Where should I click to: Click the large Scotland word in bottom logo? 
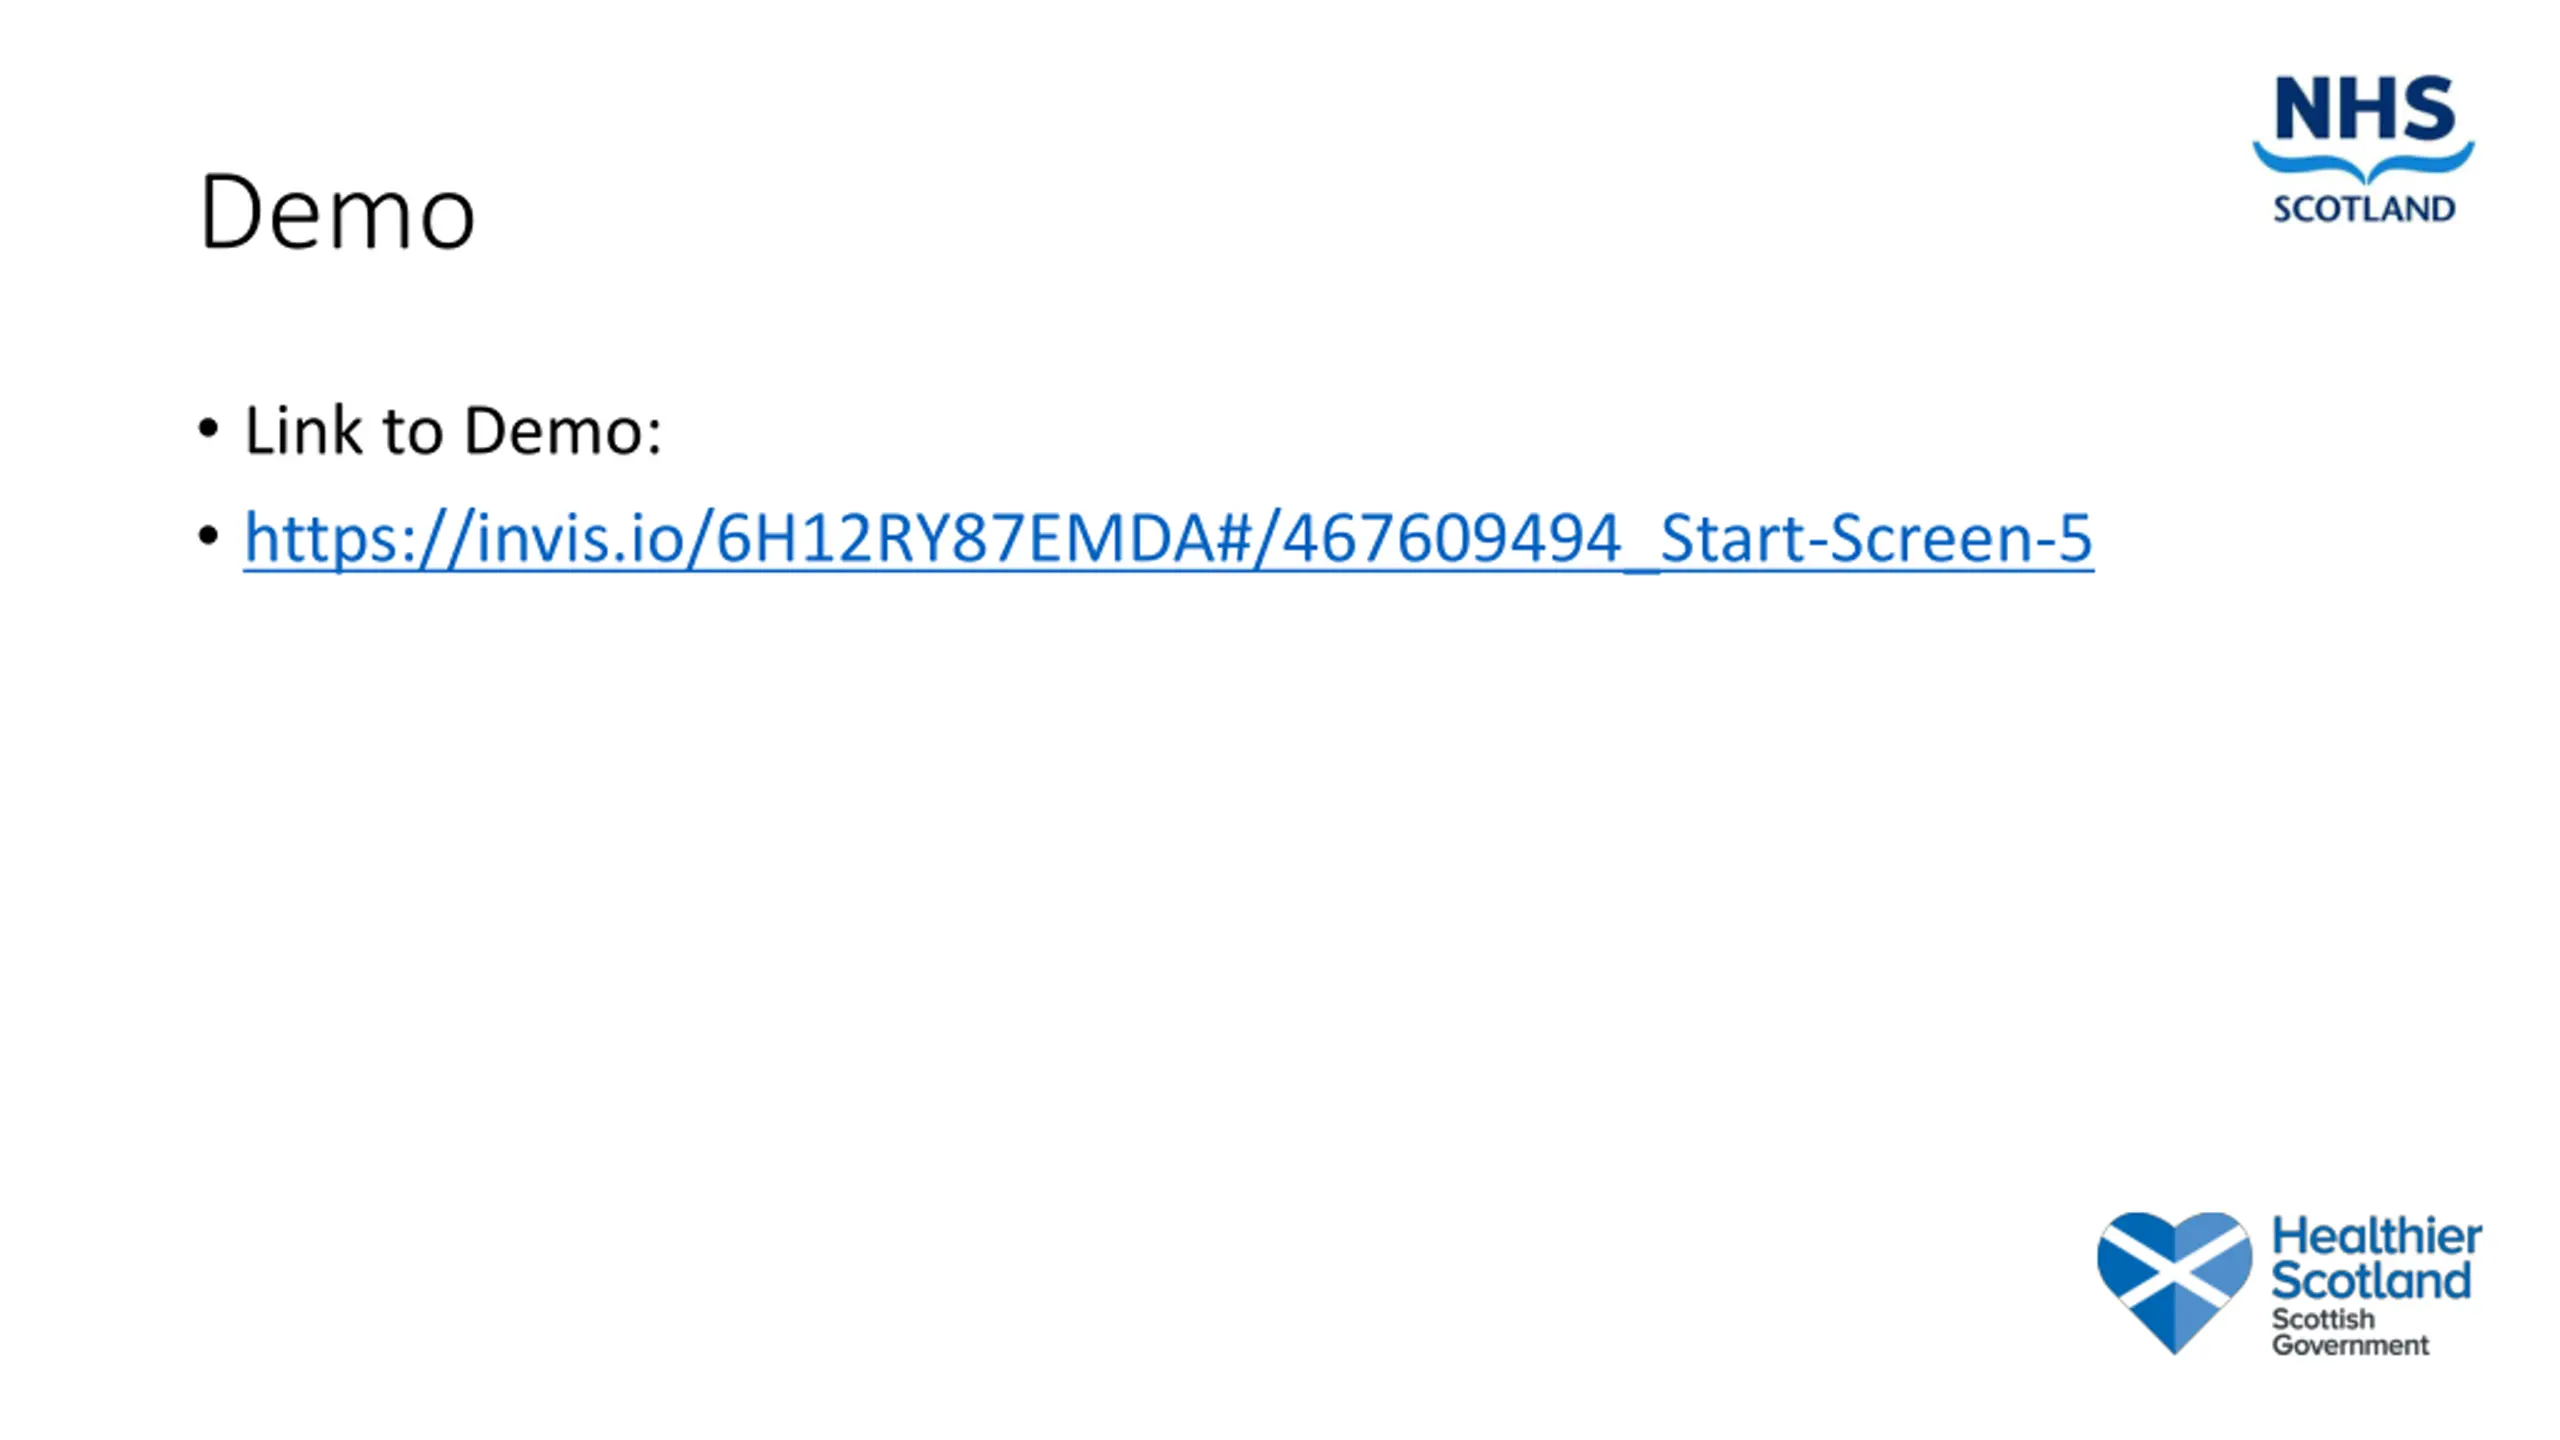click(x=2371, y=1280)
